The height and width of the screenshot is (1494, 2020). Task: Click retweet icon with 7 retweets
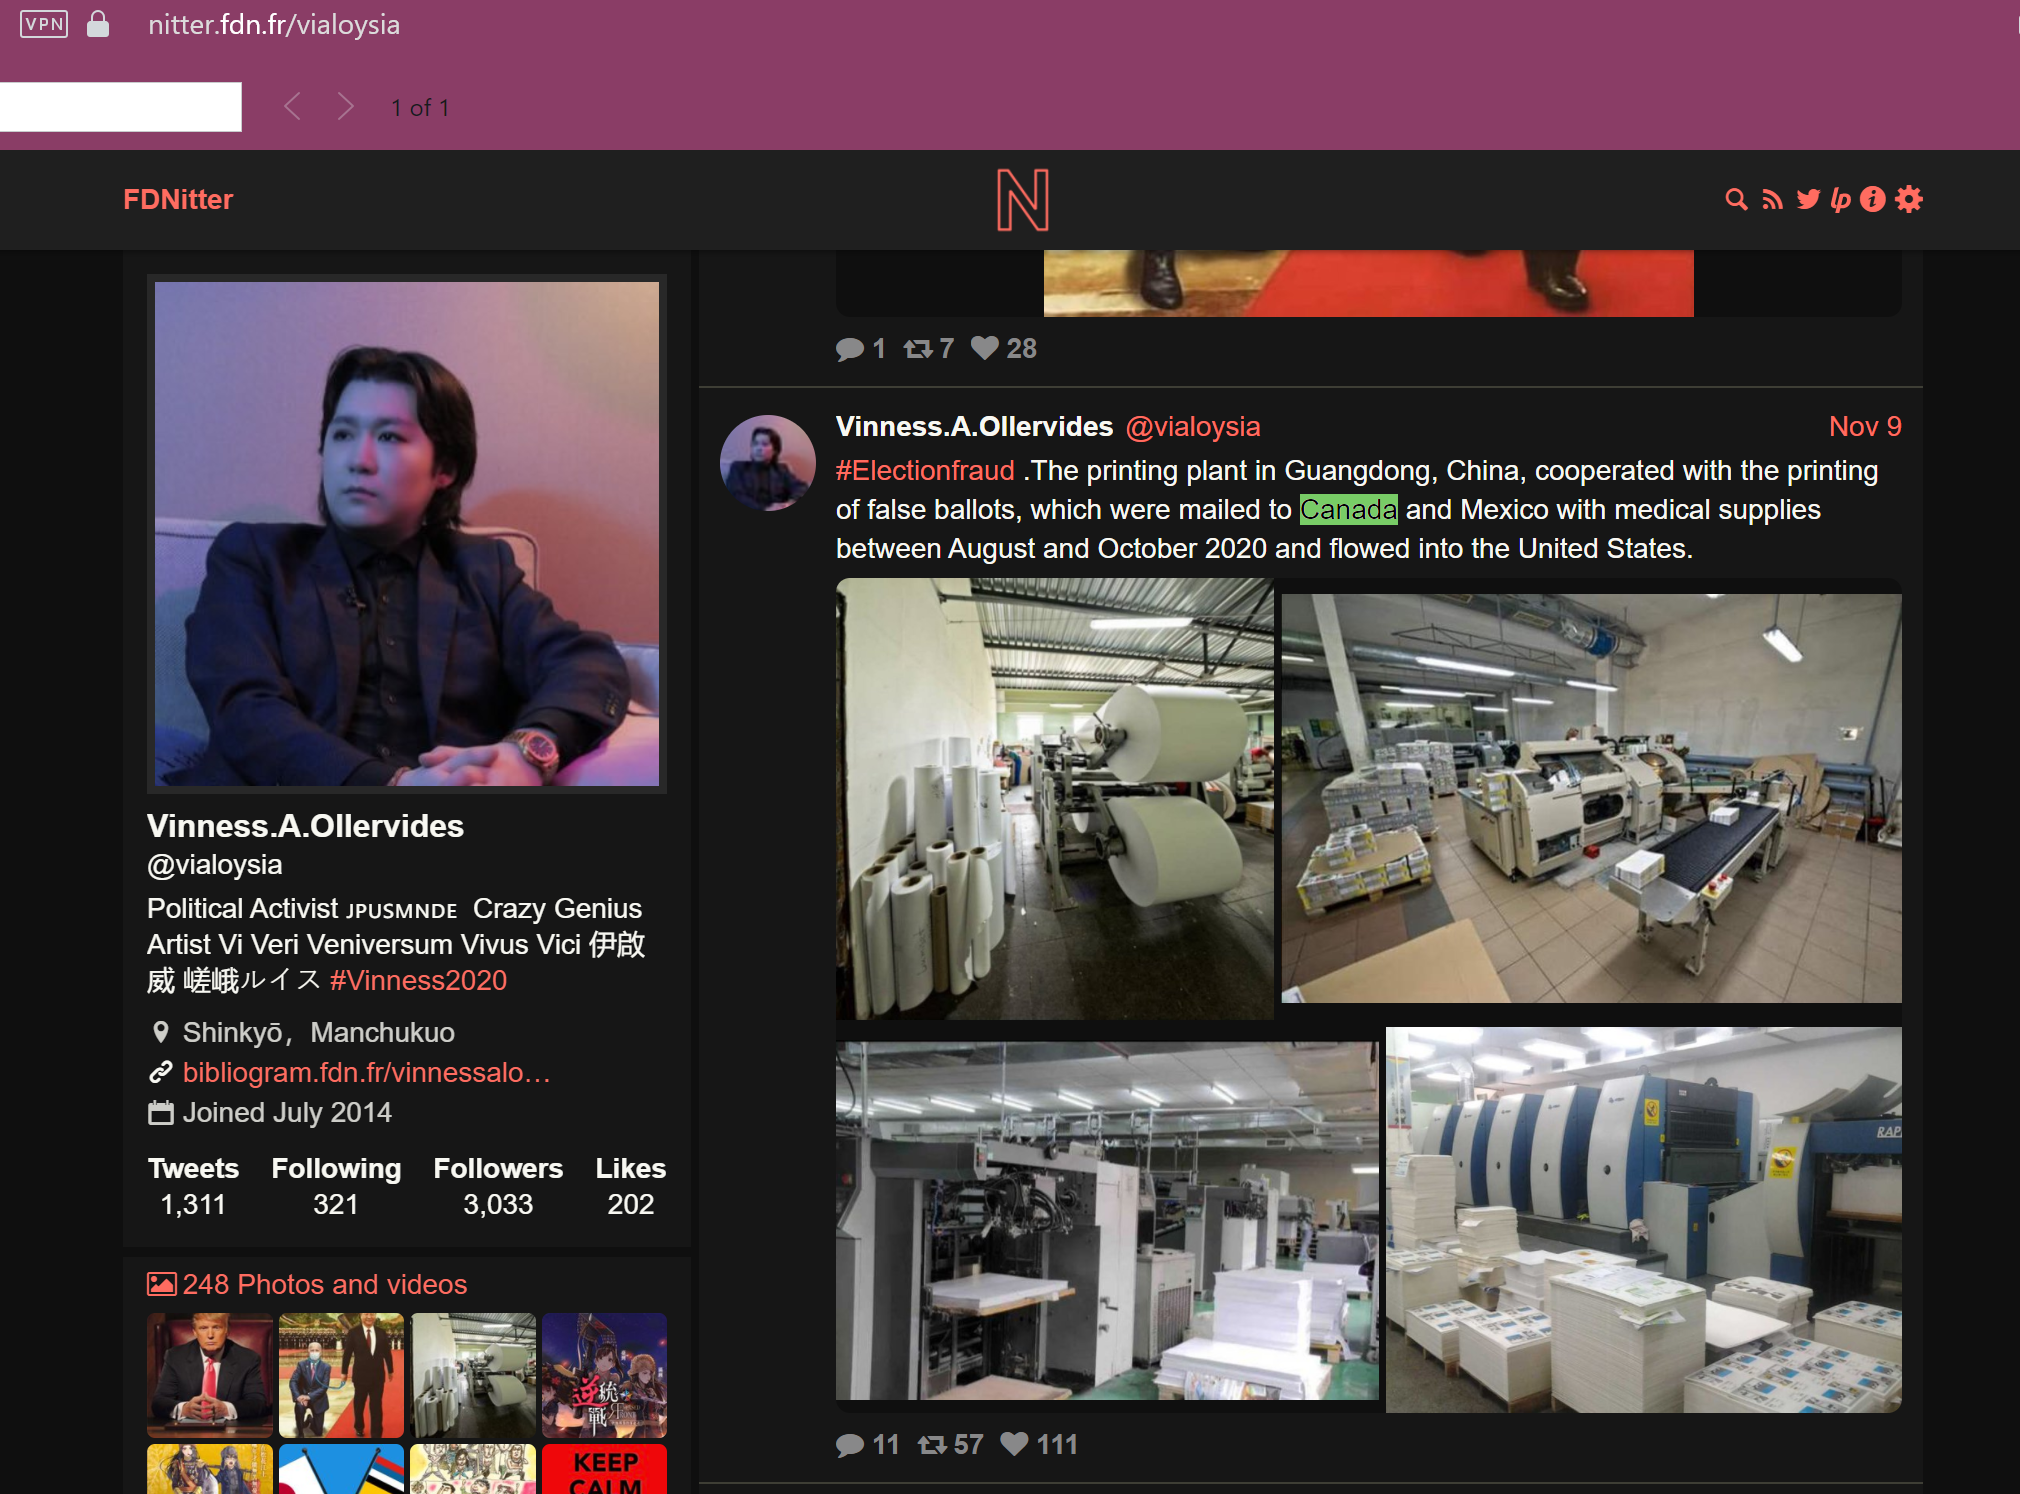[918, 349]
